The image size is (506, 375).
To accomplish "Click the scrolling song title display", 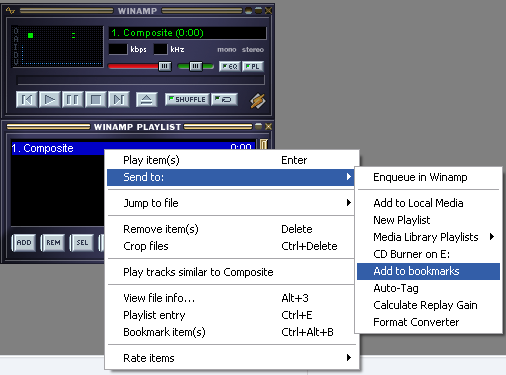I will [188, 33].
